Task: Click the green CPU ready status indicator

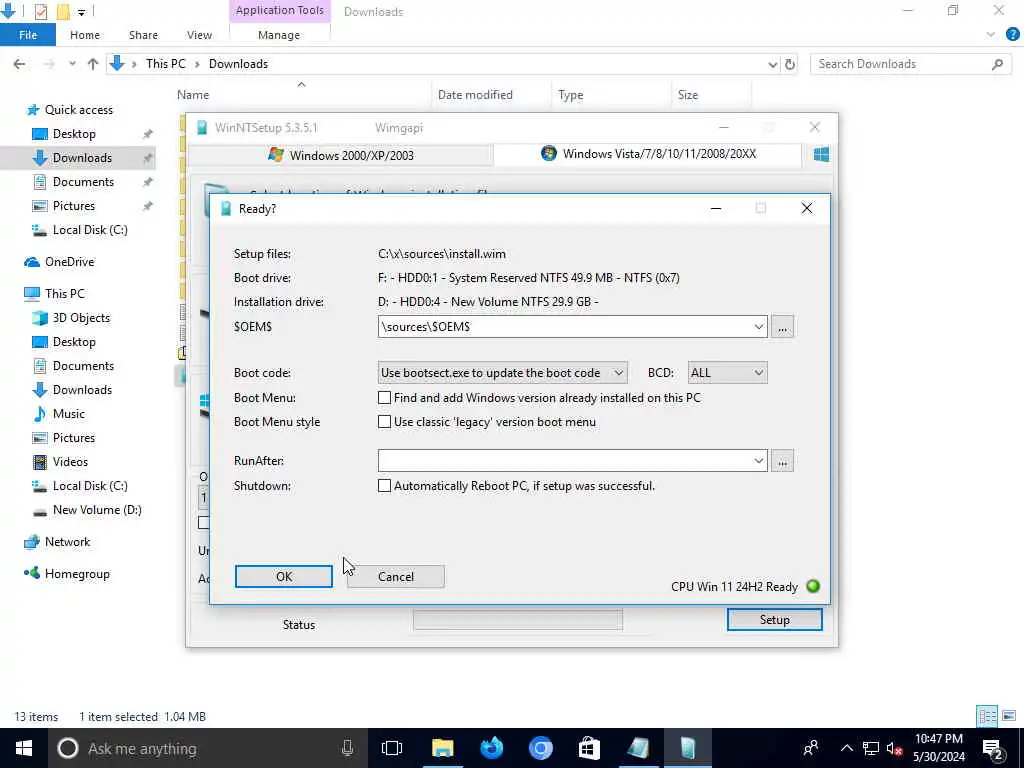Action: (813, 586)
